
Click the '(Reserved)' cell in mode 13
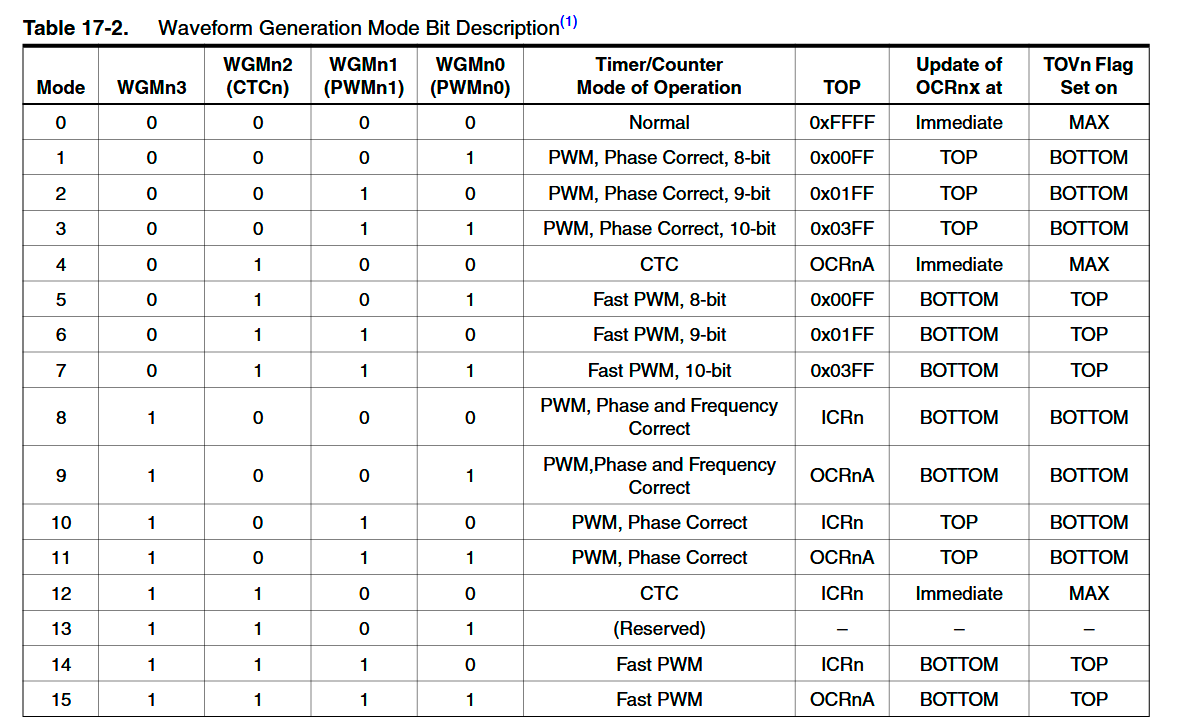tap(659, 629)
